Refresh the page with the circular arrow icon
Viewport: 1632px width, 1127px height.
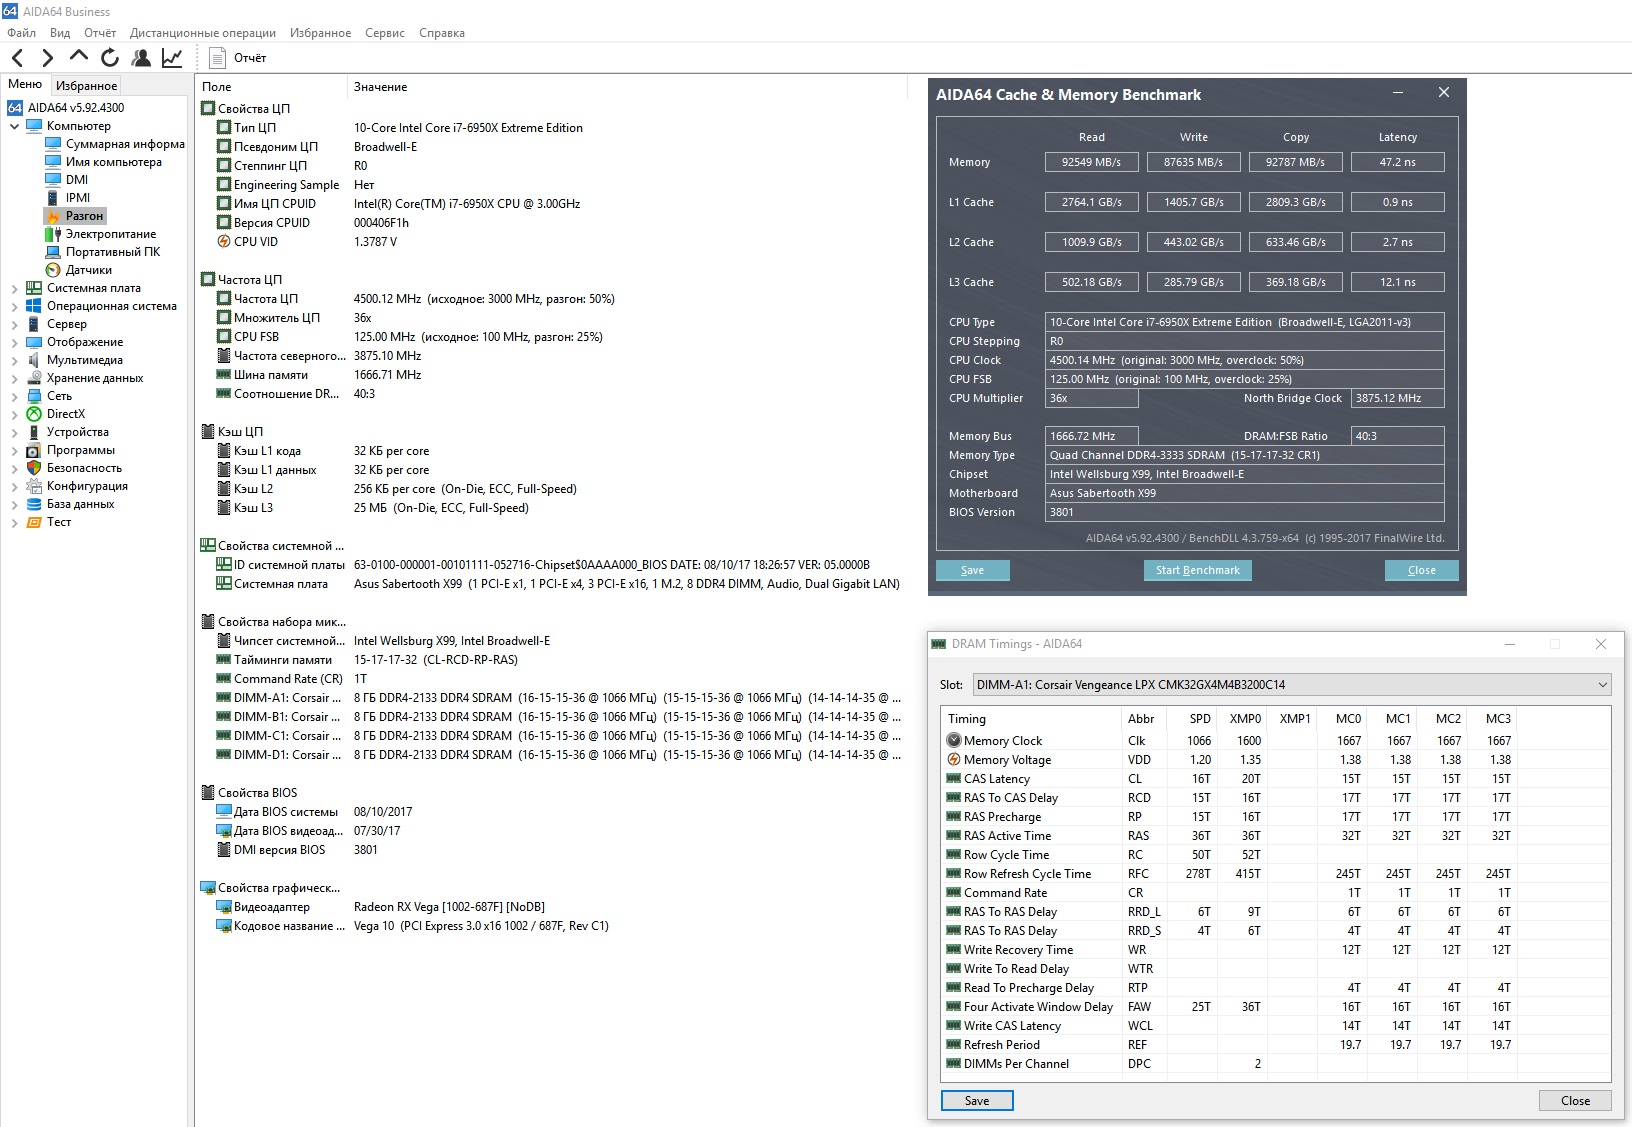[110, 58]
